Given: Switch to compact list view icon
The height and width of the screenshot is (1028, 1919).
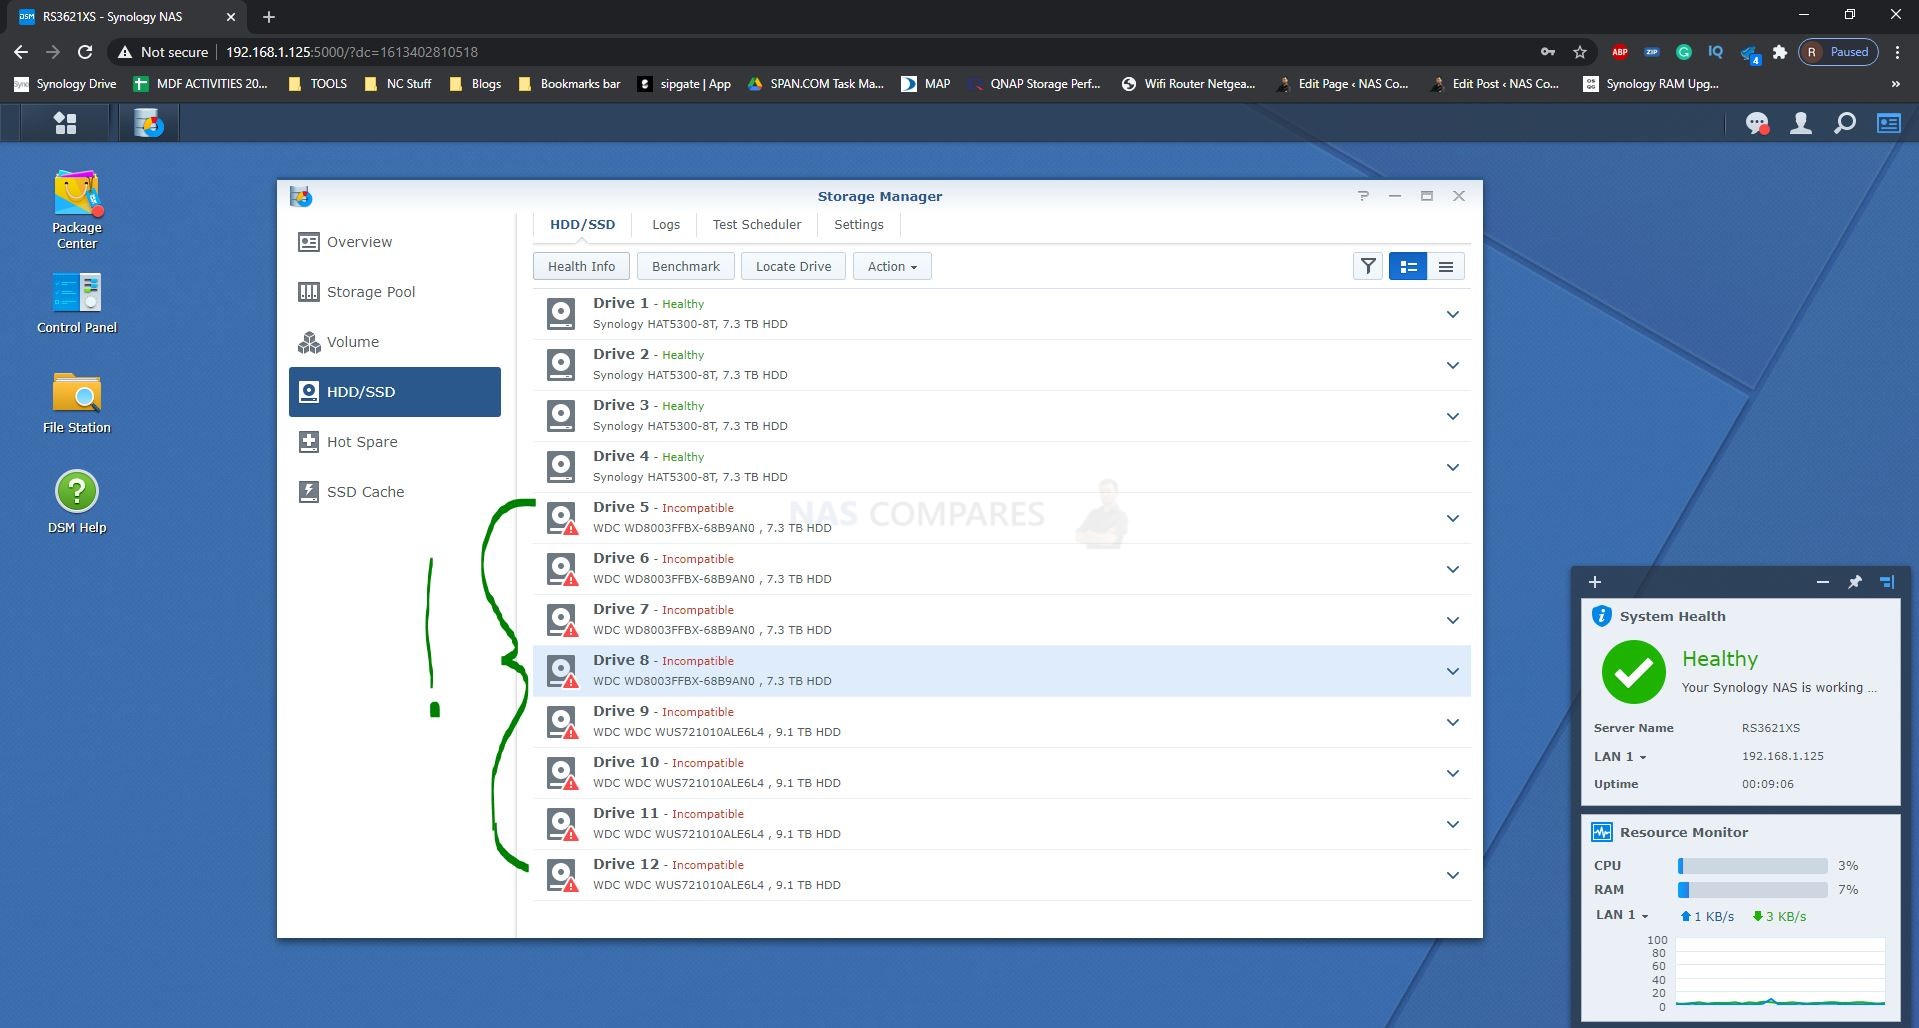Looking at the screenshot, I should pos(1446,266).
